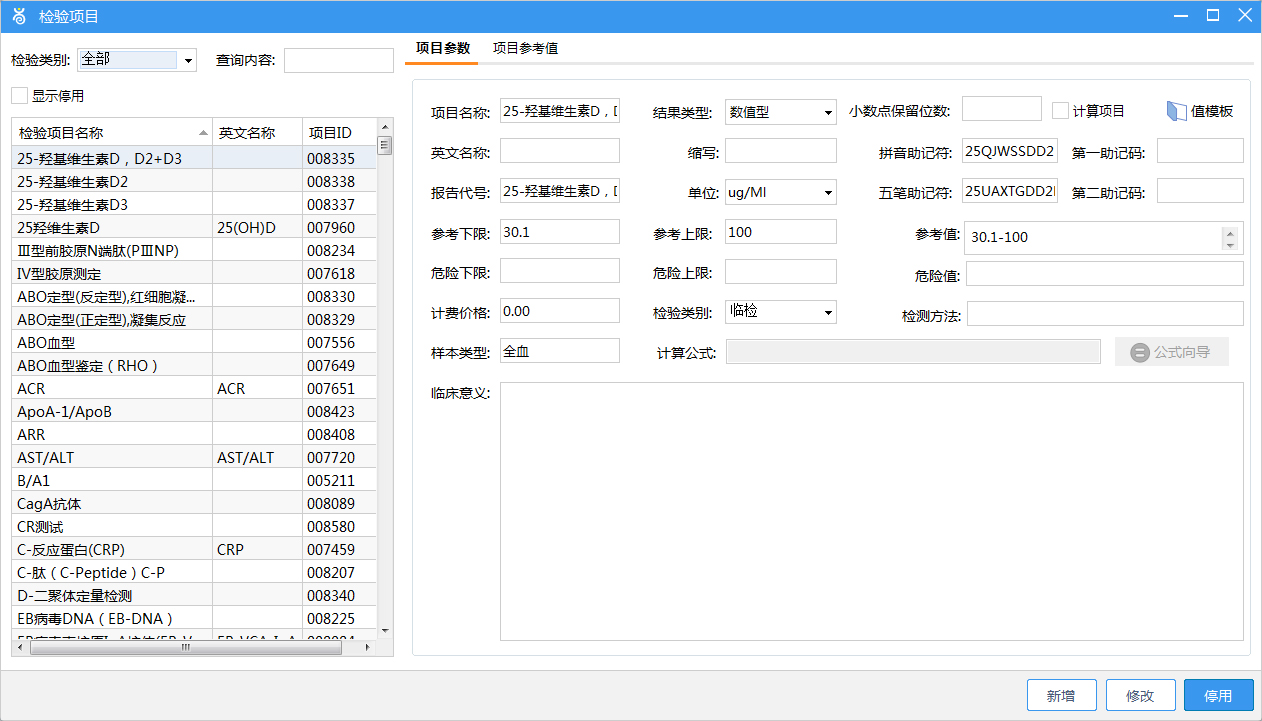Image resolution: width=1262 pixels, height=721 pixels.
Task: Focus the 查询内容 search field
Action: tap(339, 61)
